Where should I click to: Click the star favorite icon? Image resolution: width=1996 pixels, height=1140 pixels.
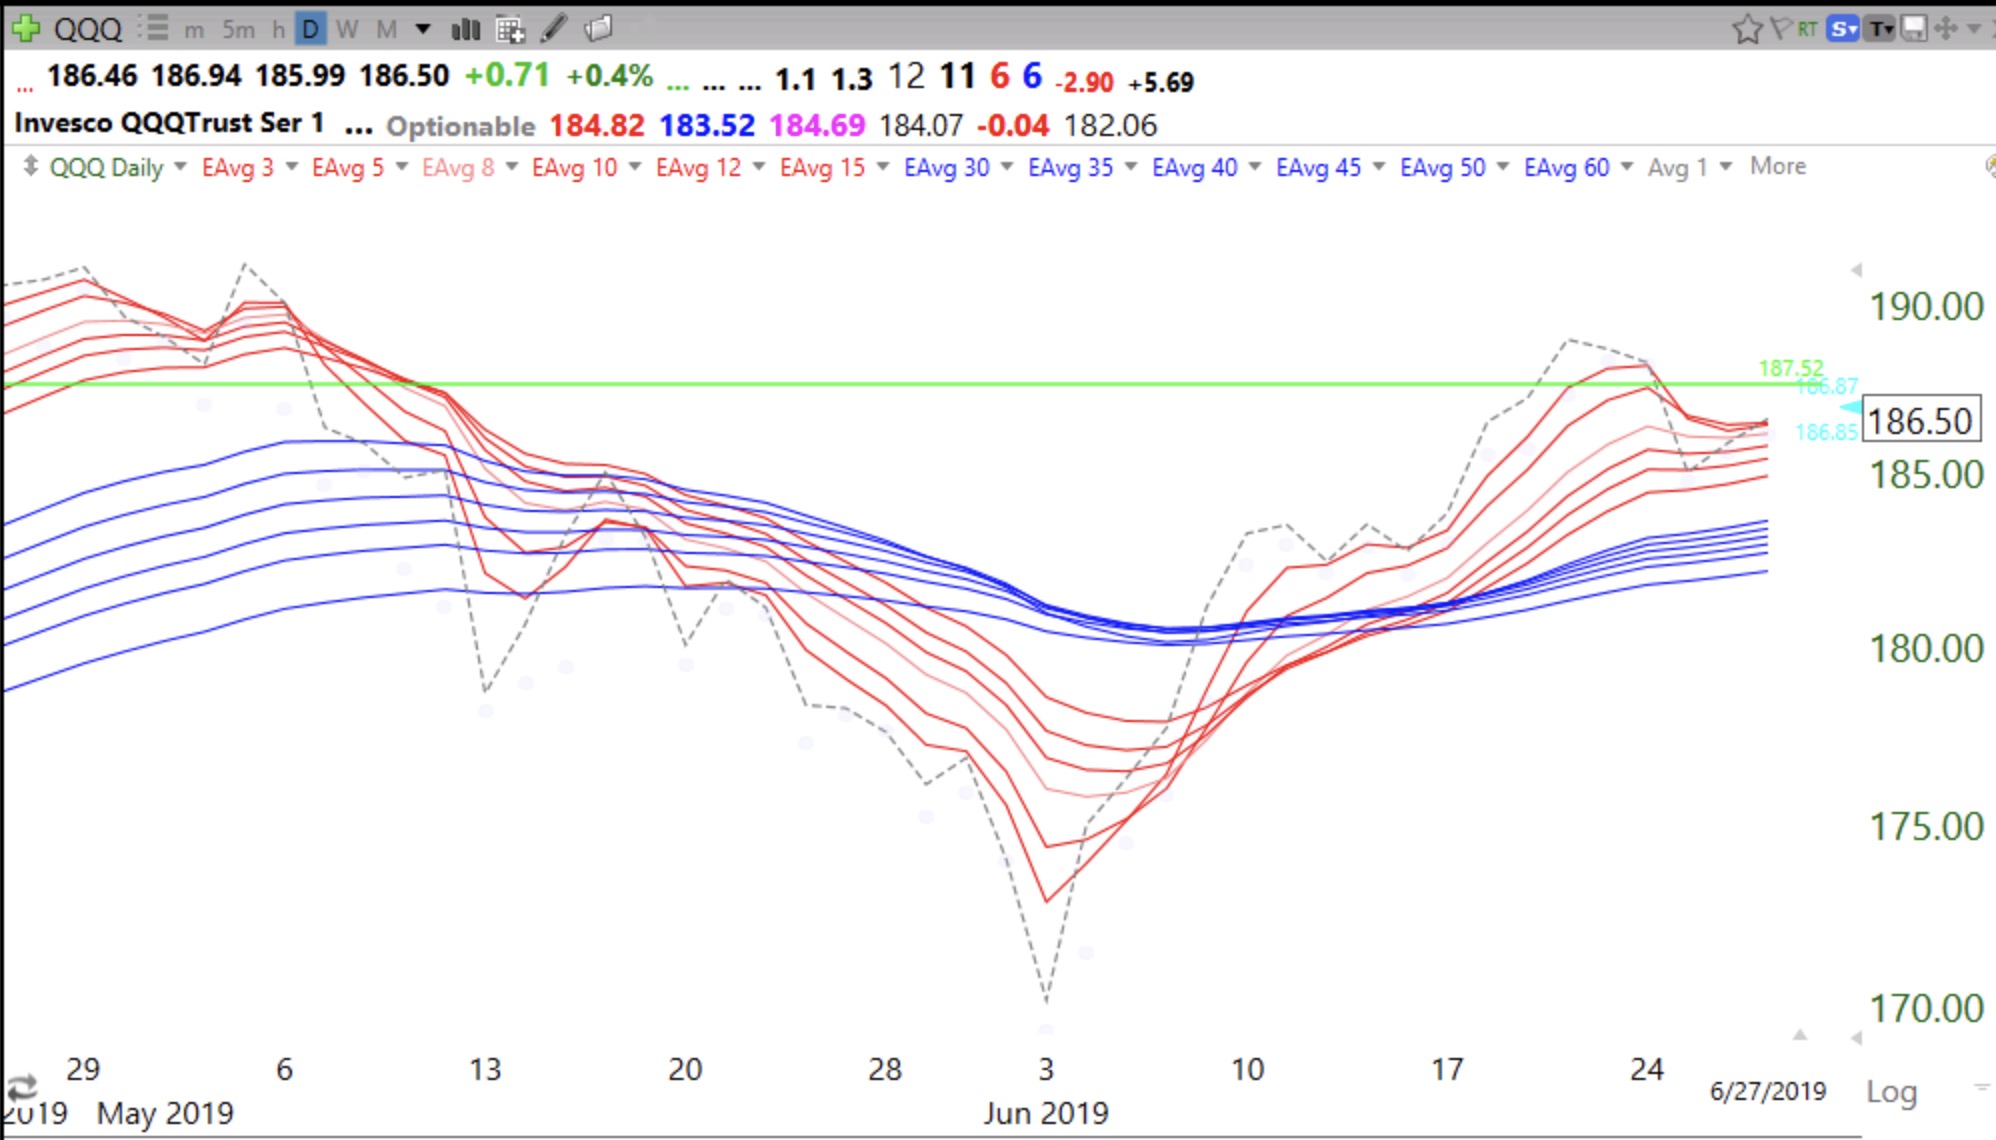click(x=1746, y=29)
